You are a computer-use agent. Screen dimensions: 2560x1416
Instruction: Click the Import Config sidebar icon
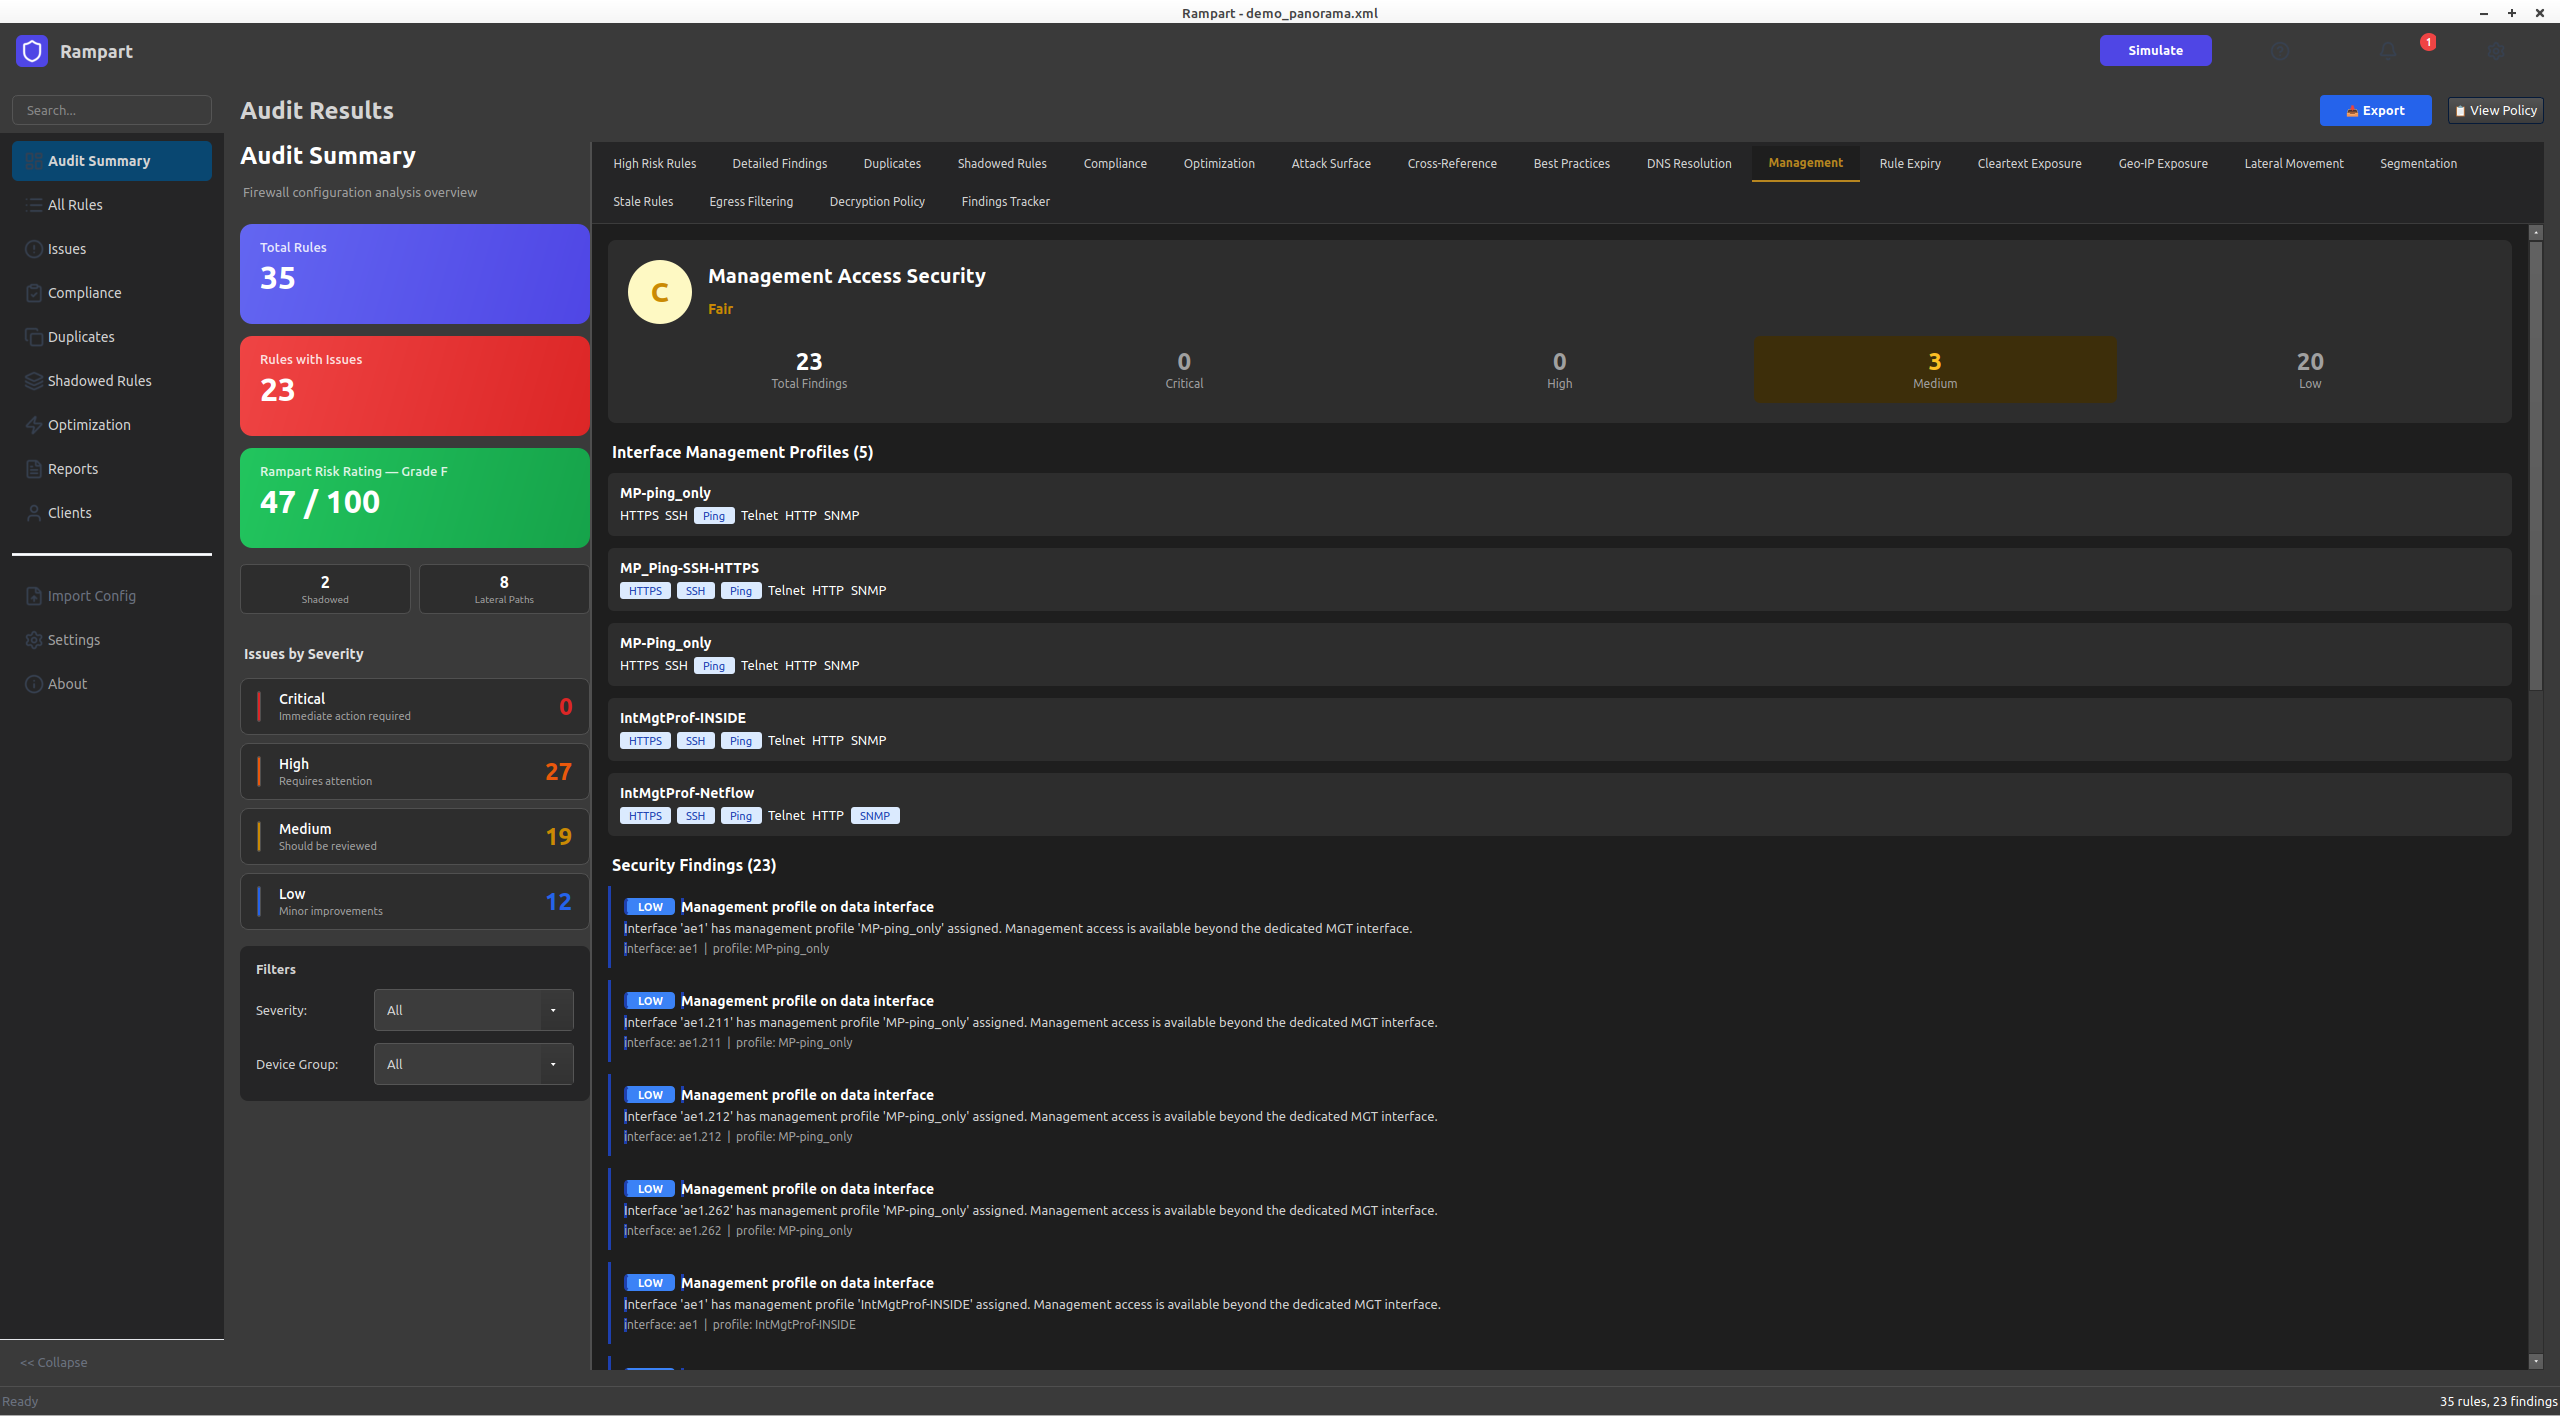(34, 596)
